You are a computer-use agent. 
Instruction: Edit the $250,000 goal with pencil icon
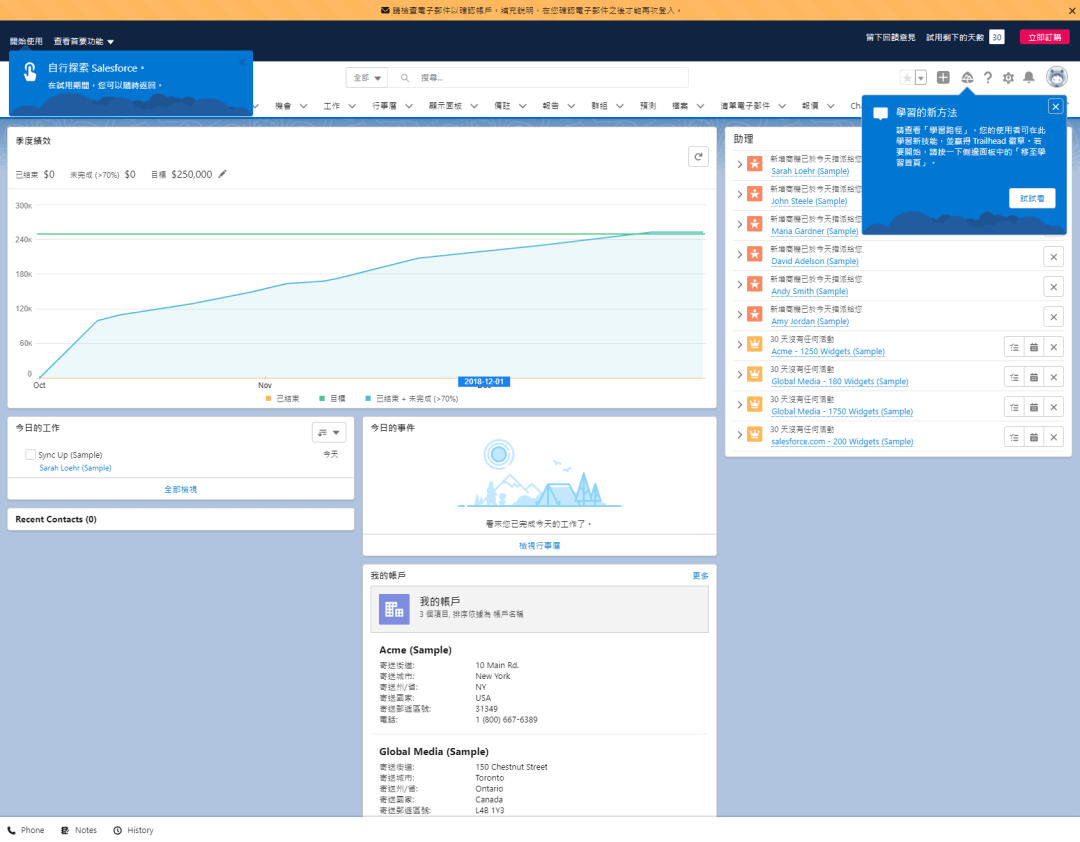coord(222,174)
